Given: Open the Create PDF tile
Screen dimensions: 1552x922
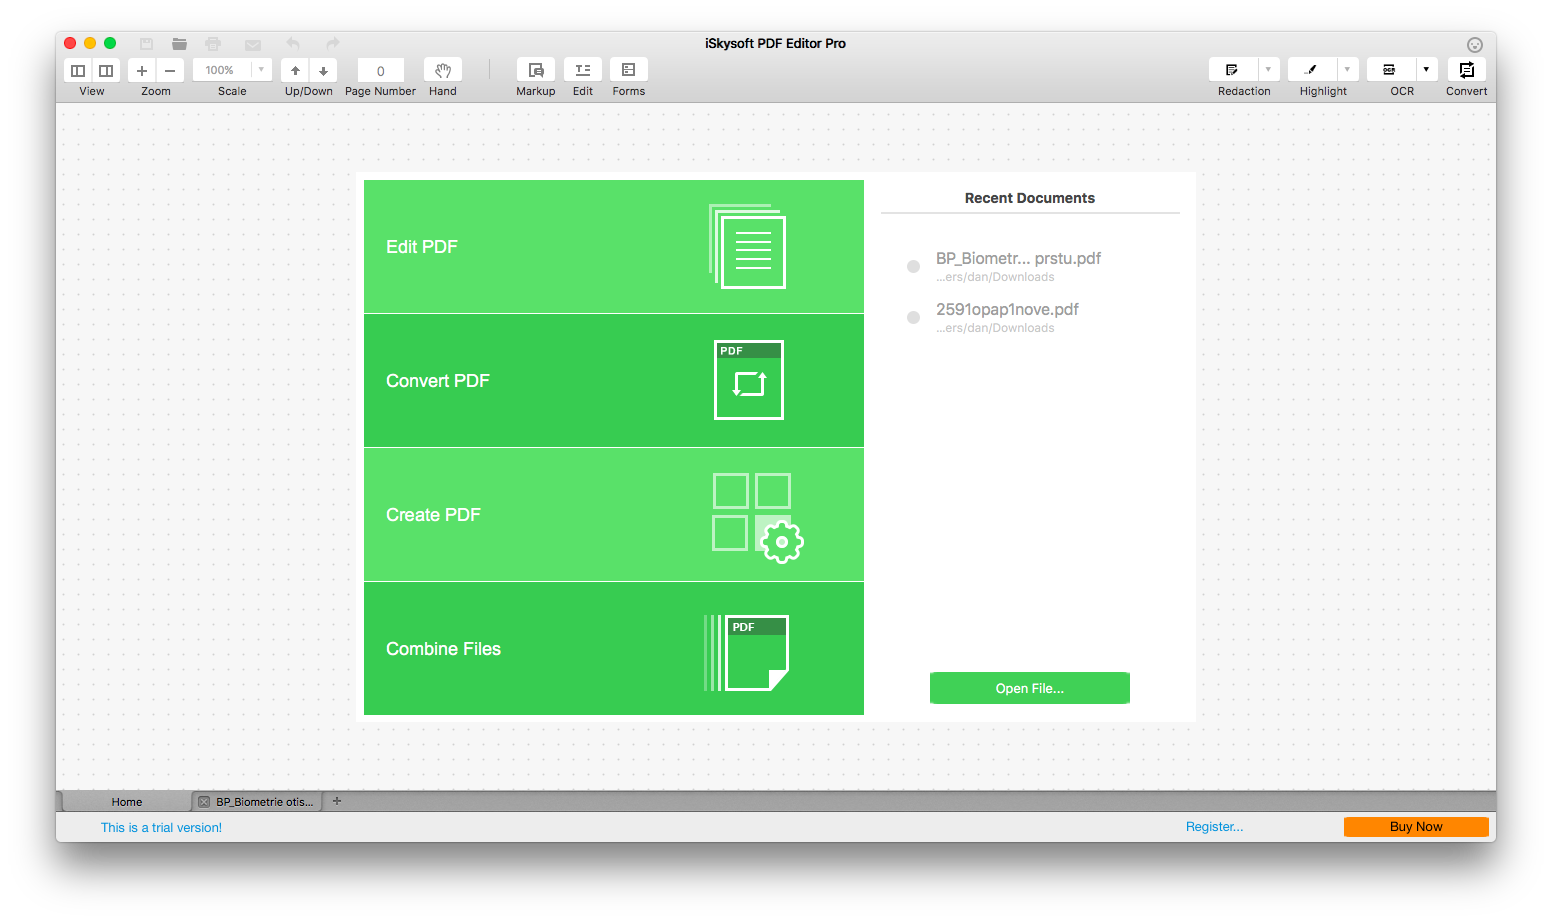Looking at the screenshot, I should coord(614,515).
